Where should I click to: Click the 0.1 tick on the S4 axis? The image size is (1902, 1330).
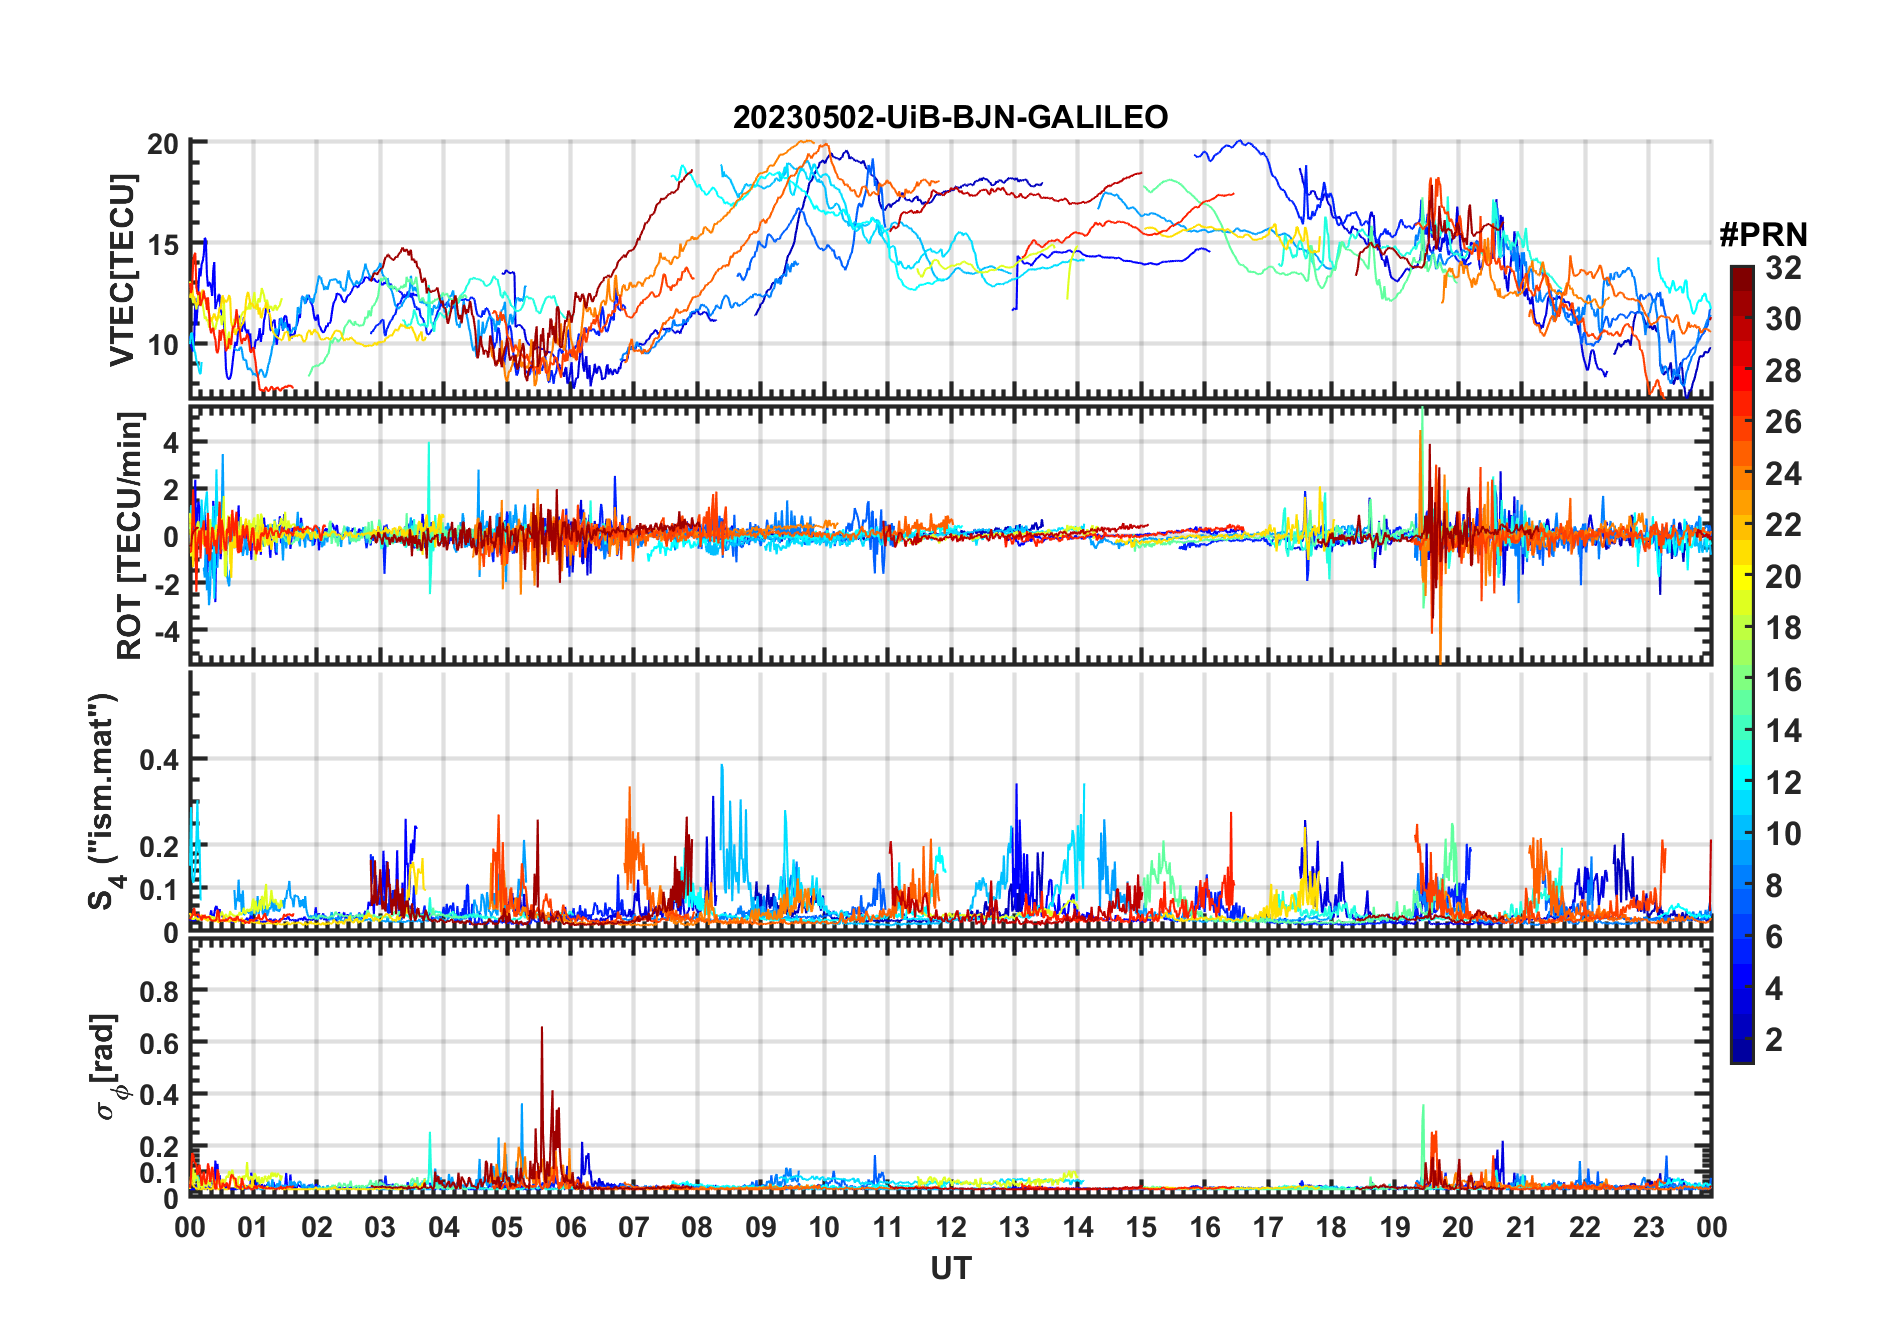[160, 890]
